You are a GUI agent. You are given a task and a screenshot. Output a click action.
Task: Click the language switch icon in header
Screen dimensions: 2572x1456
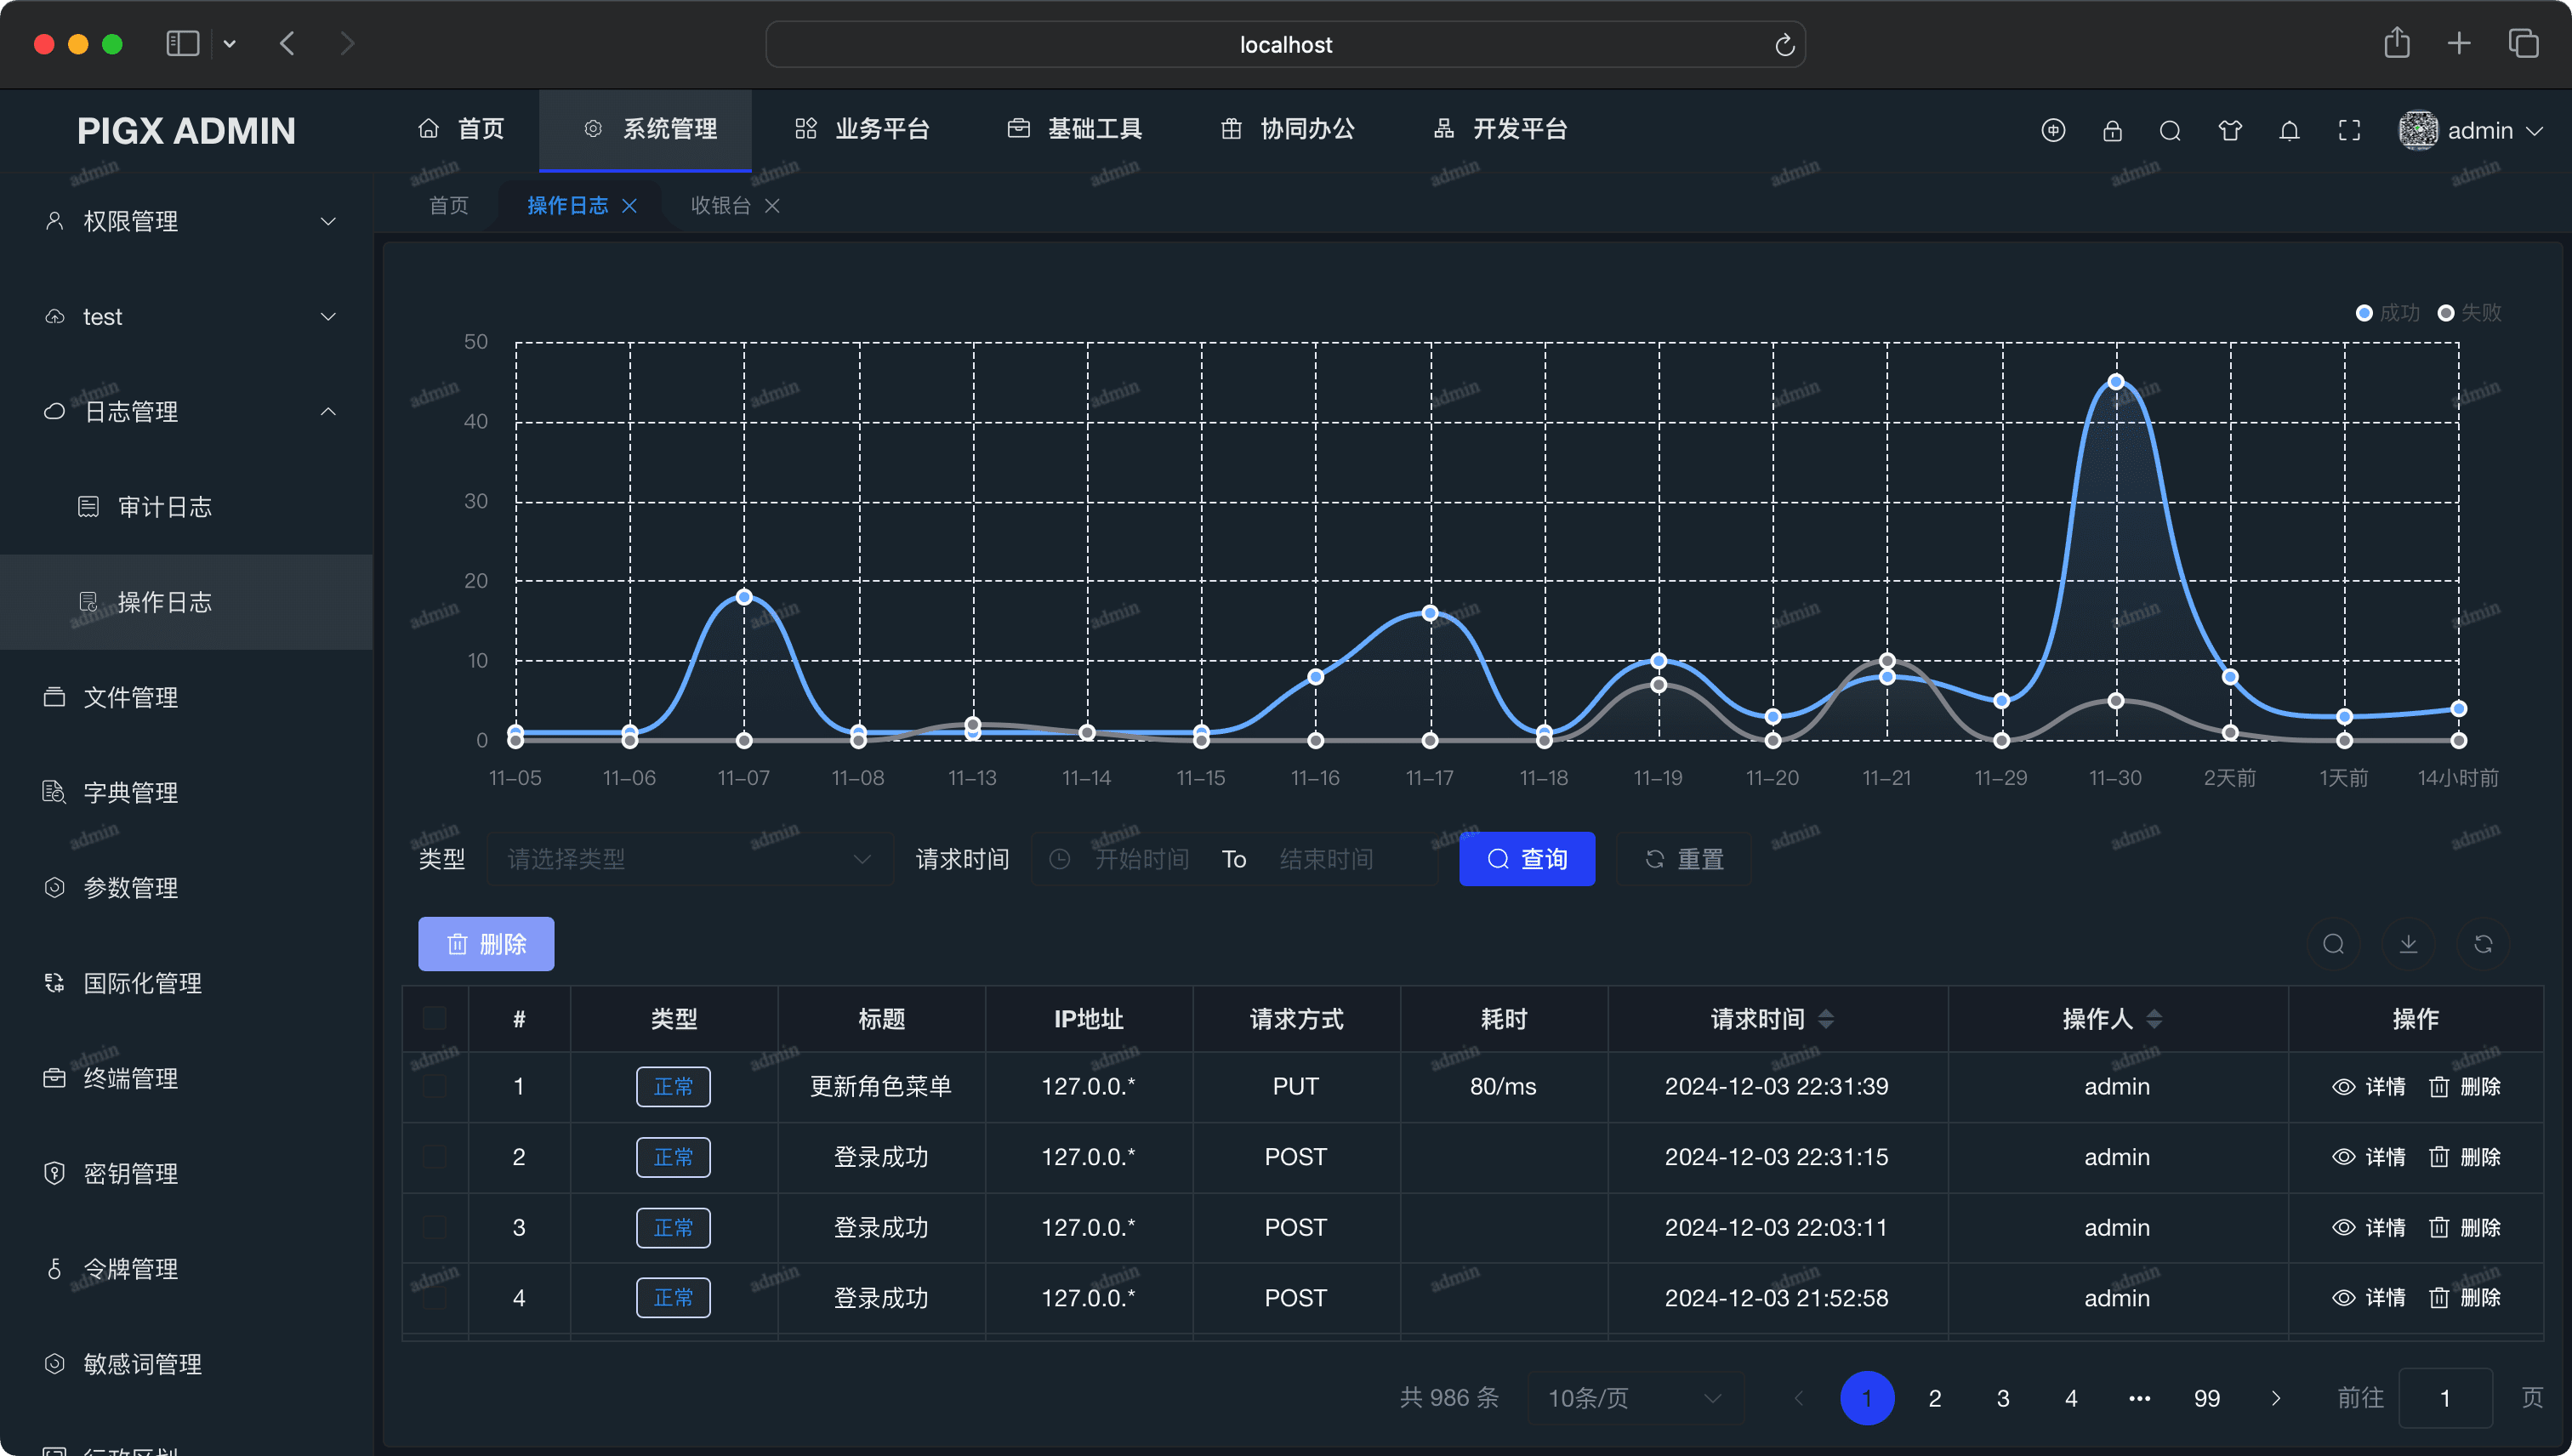coord(2053,130)
